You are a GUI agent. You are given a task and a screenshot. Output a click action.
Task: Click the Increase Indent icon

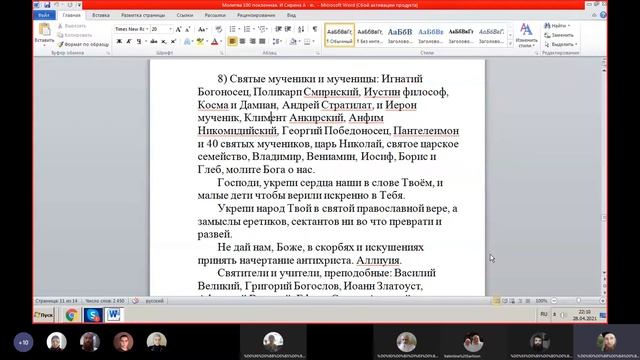[x=288, y=29]
